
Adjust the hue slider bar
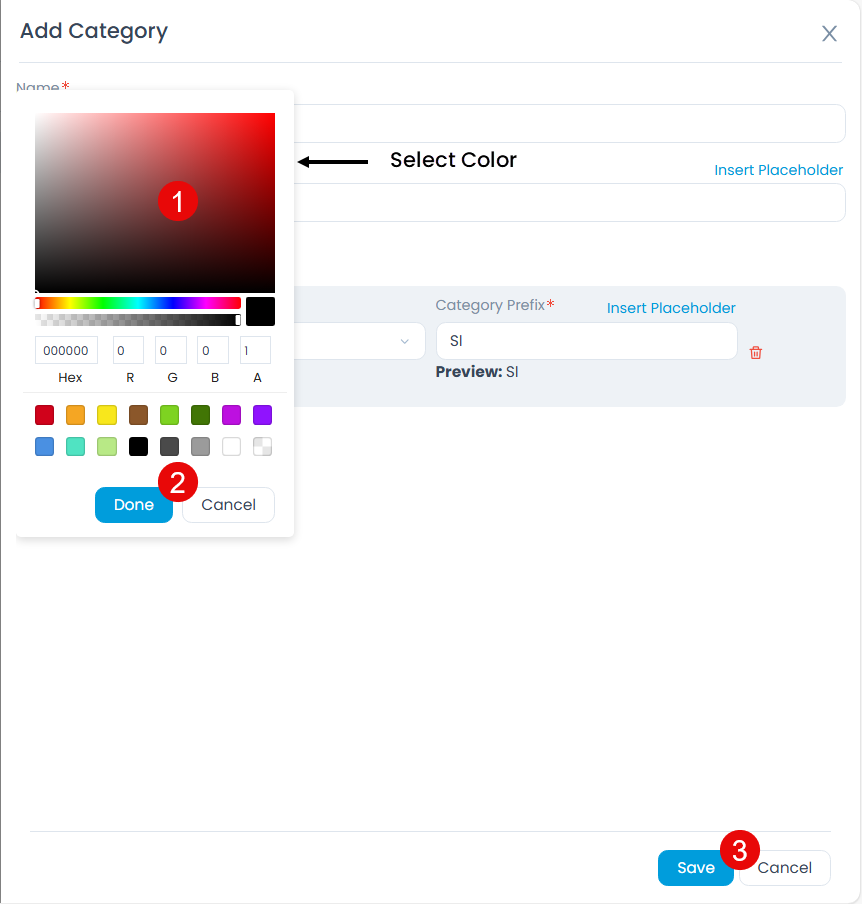click(138, 302)
